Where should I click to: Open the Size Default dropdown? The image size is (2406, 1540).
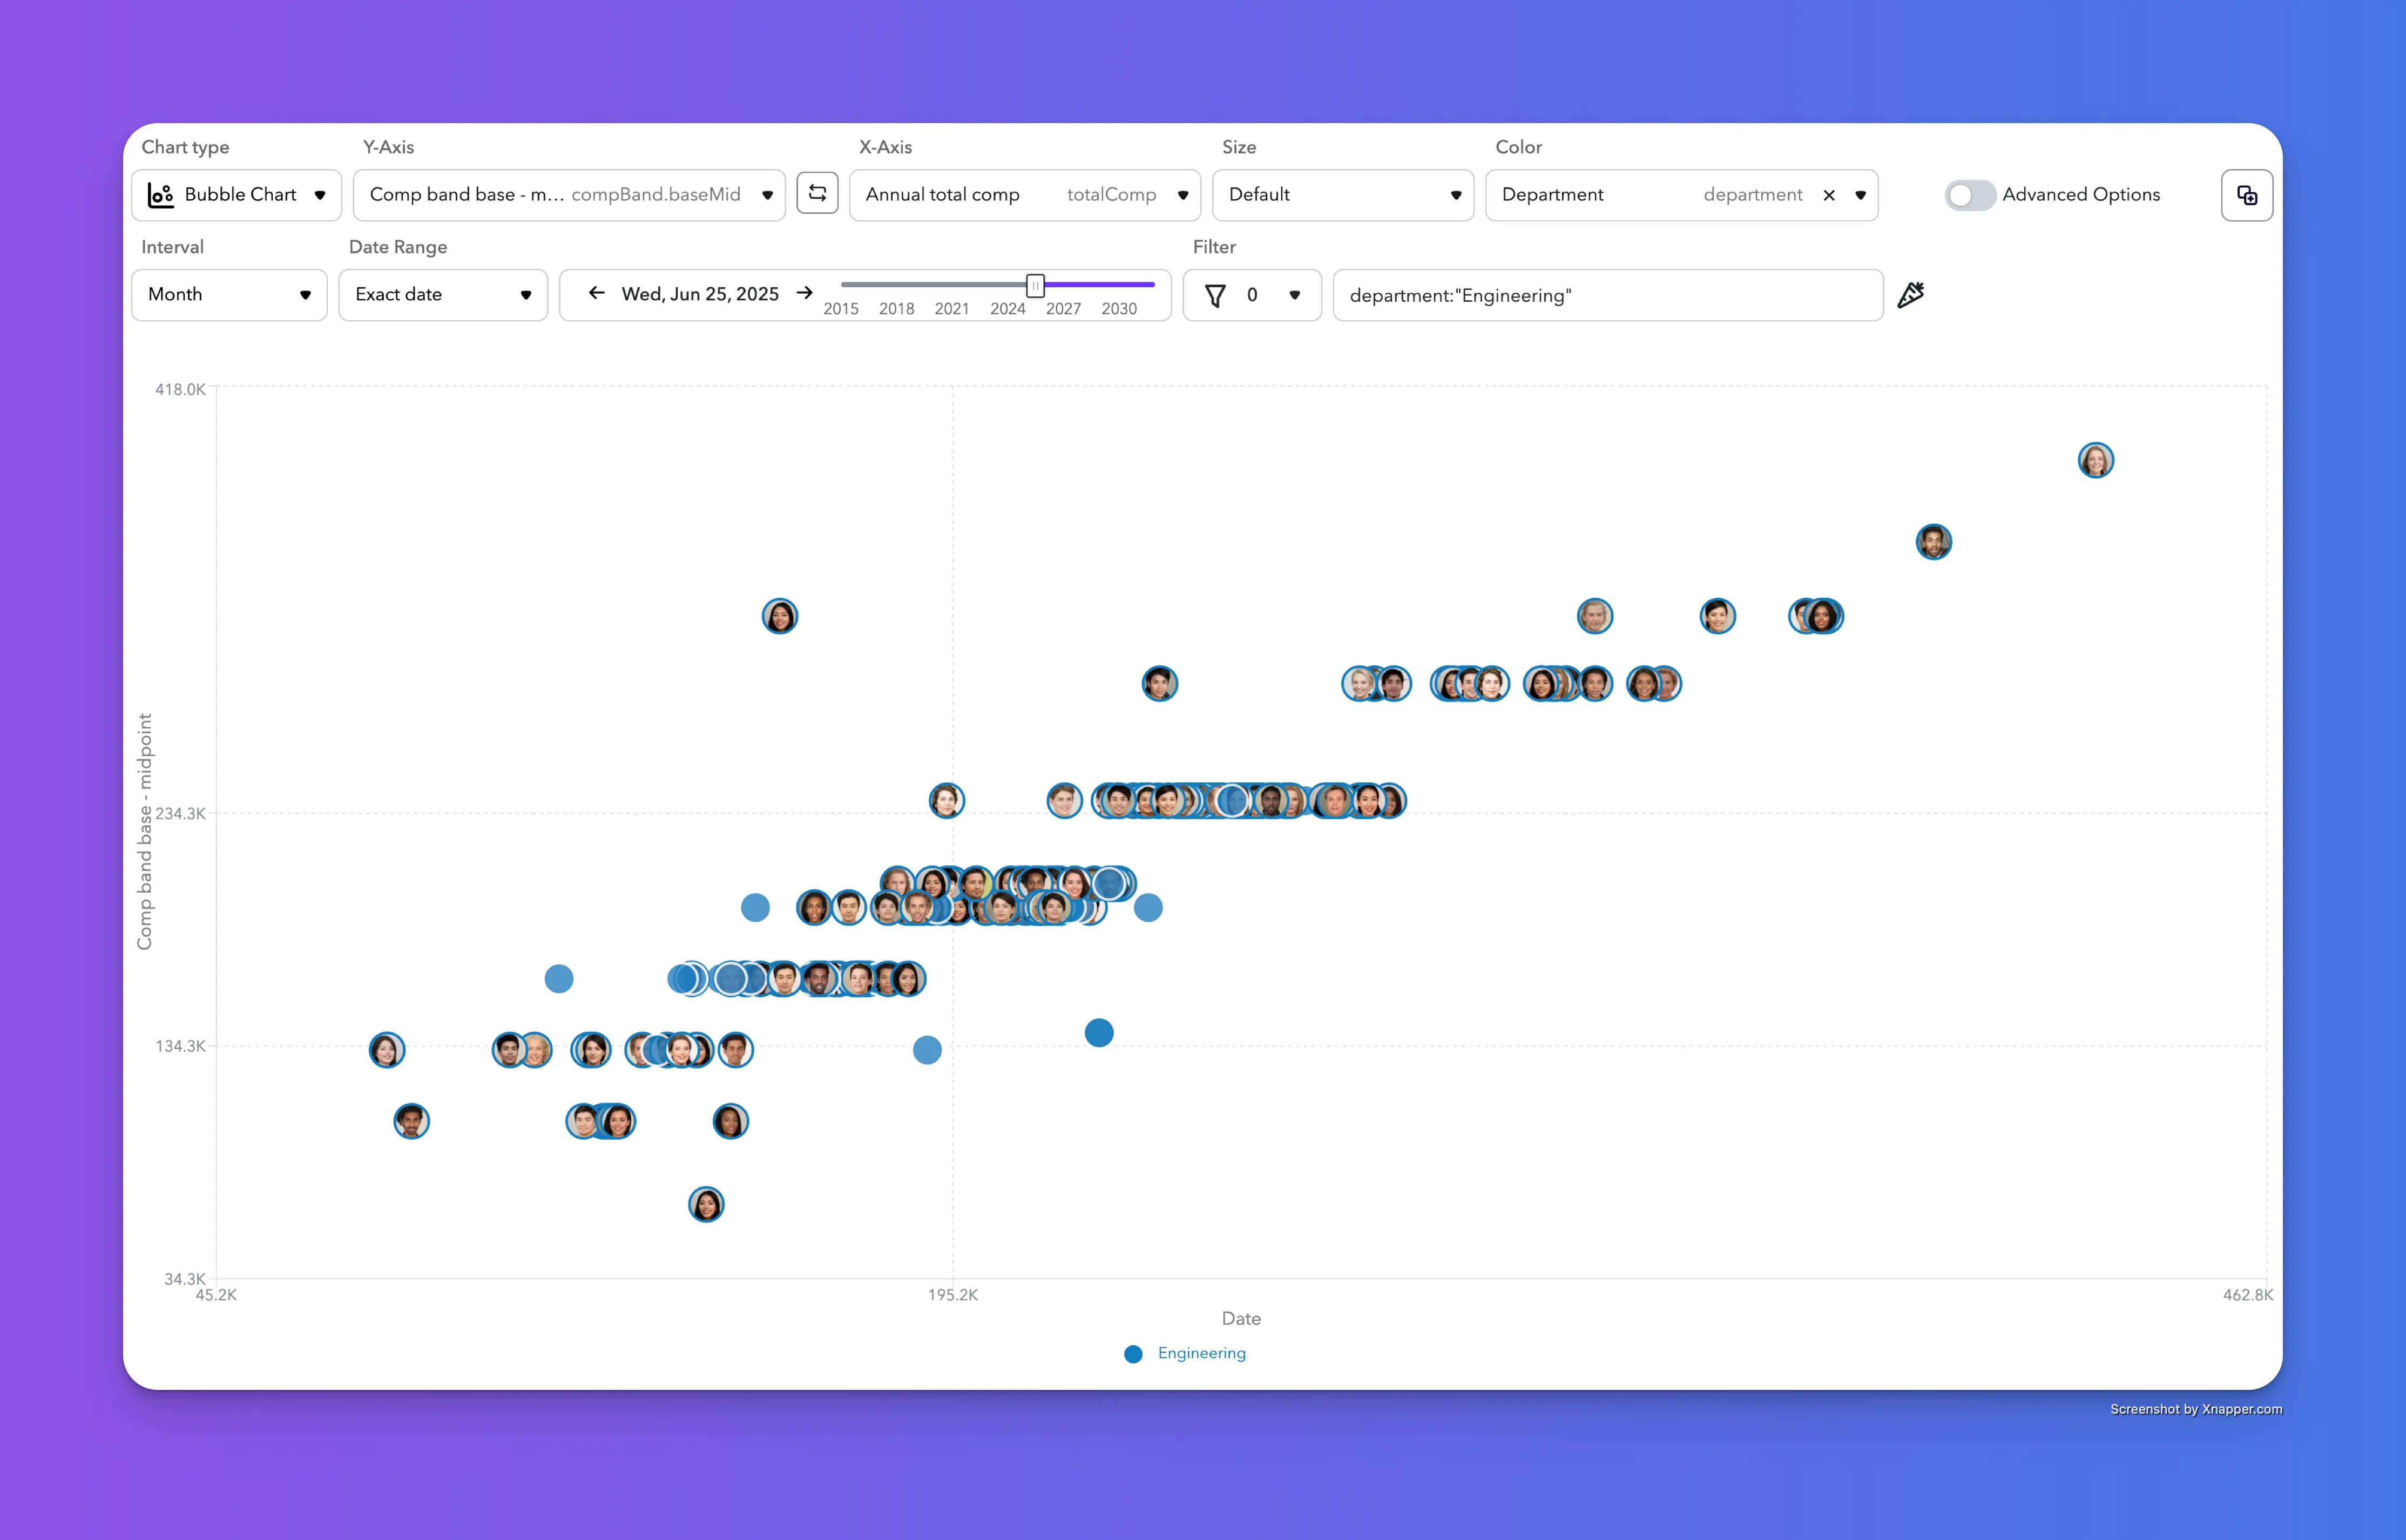tap(1343, 195)
